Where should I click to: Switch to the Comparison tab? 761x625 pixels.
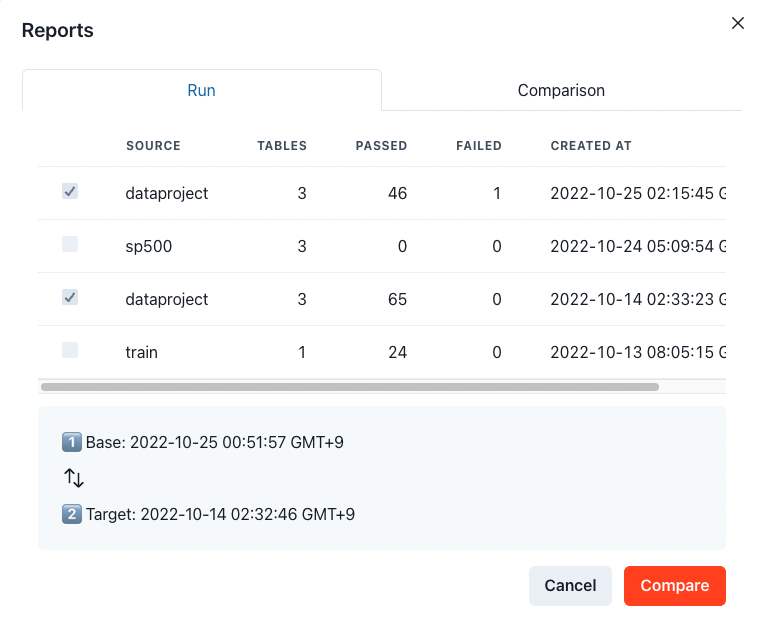click(561, 90)
